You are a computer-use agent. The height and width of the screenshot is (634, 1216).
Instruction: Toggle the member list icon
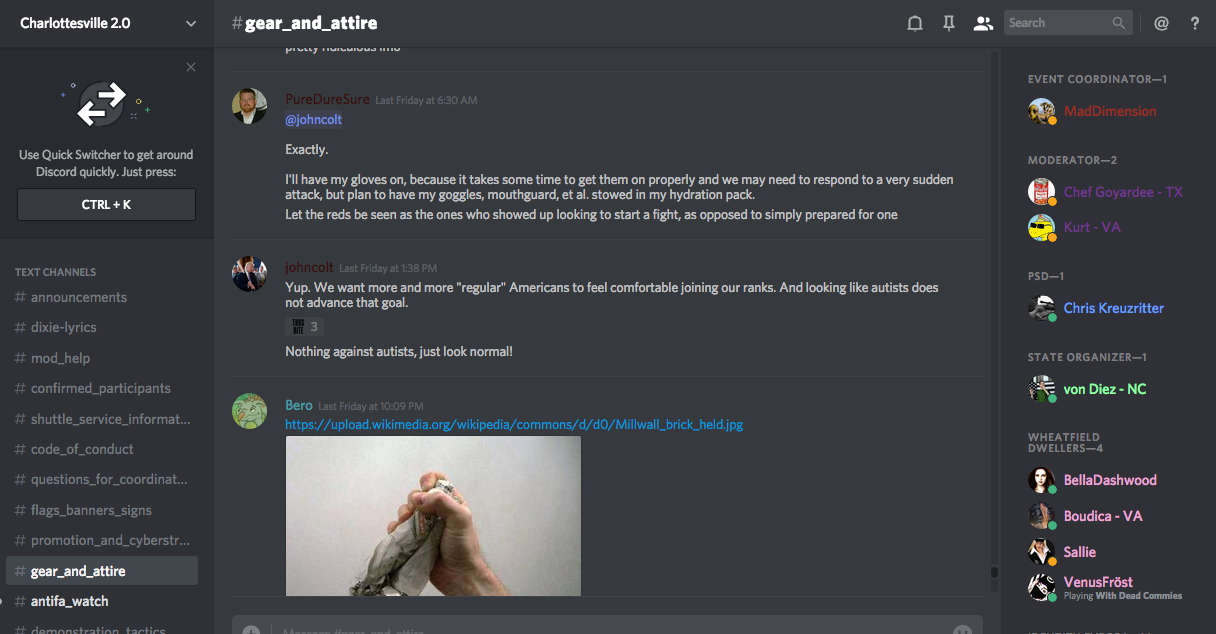point(983,23)
